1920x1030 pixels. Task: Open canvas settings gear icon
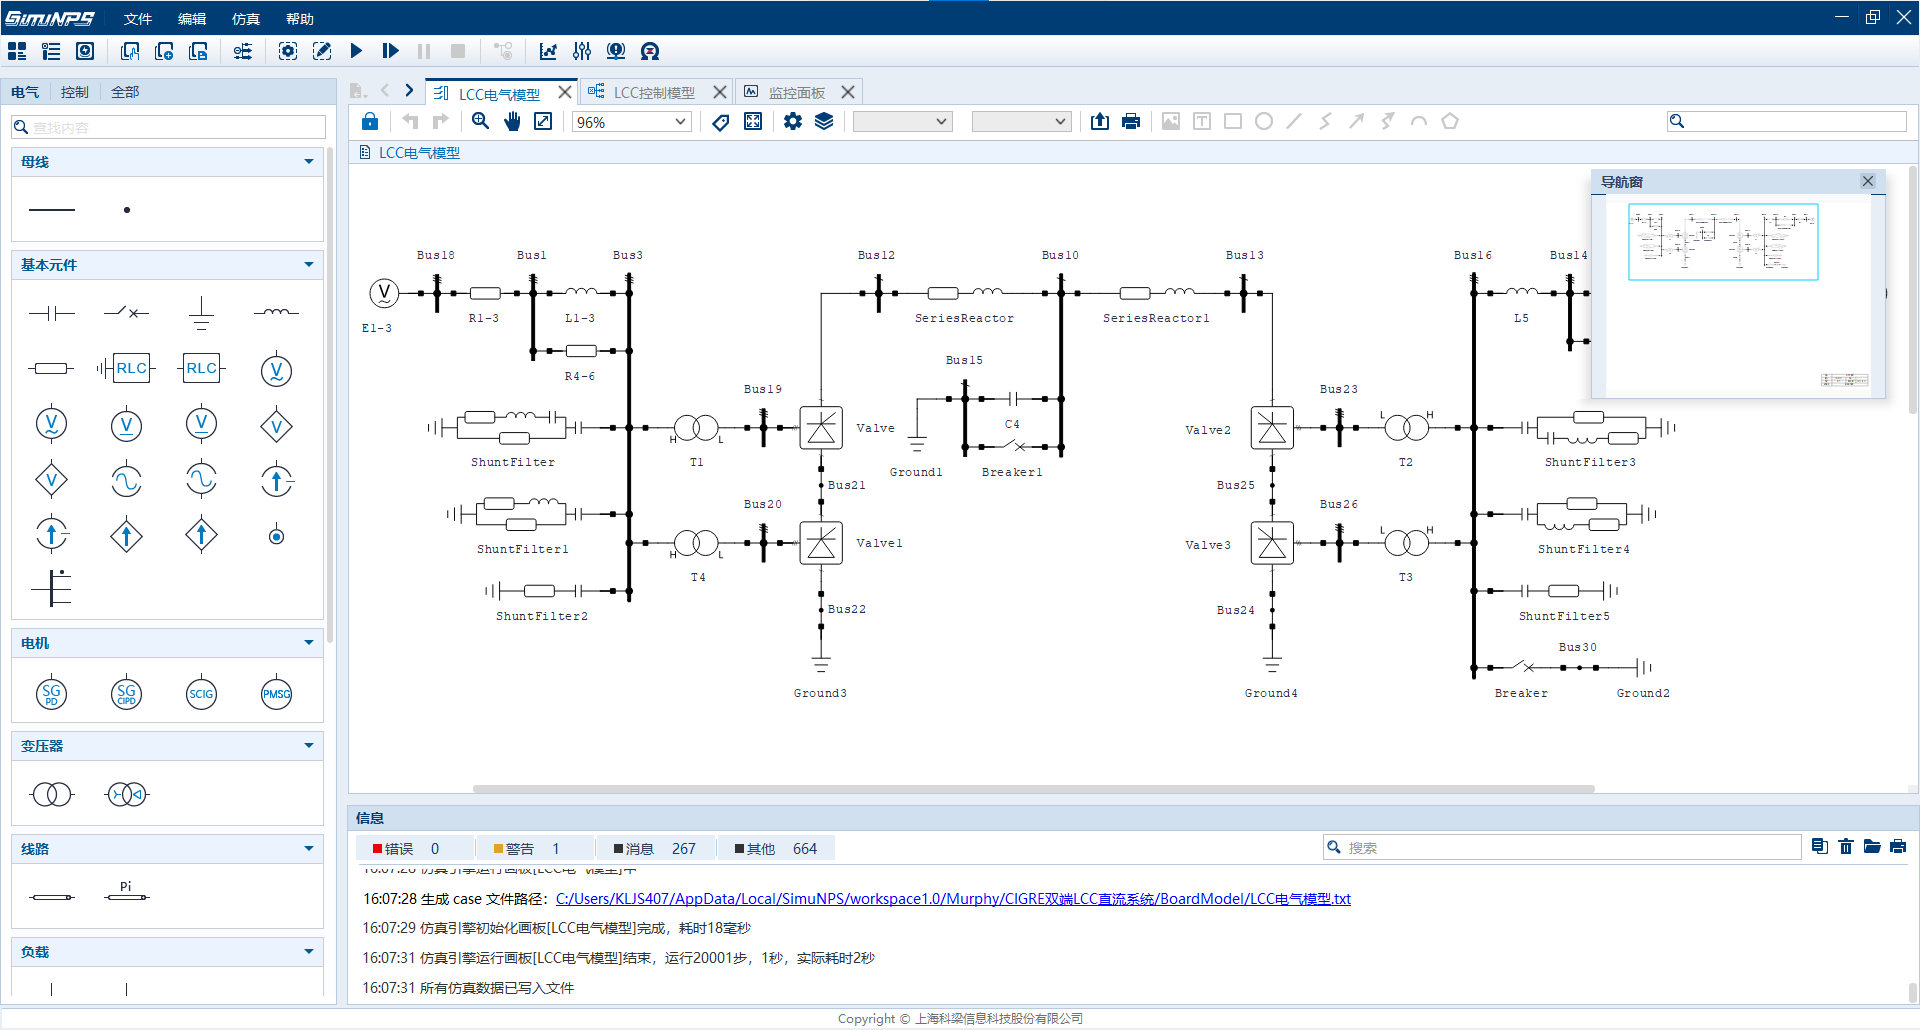tap(793, 121)
